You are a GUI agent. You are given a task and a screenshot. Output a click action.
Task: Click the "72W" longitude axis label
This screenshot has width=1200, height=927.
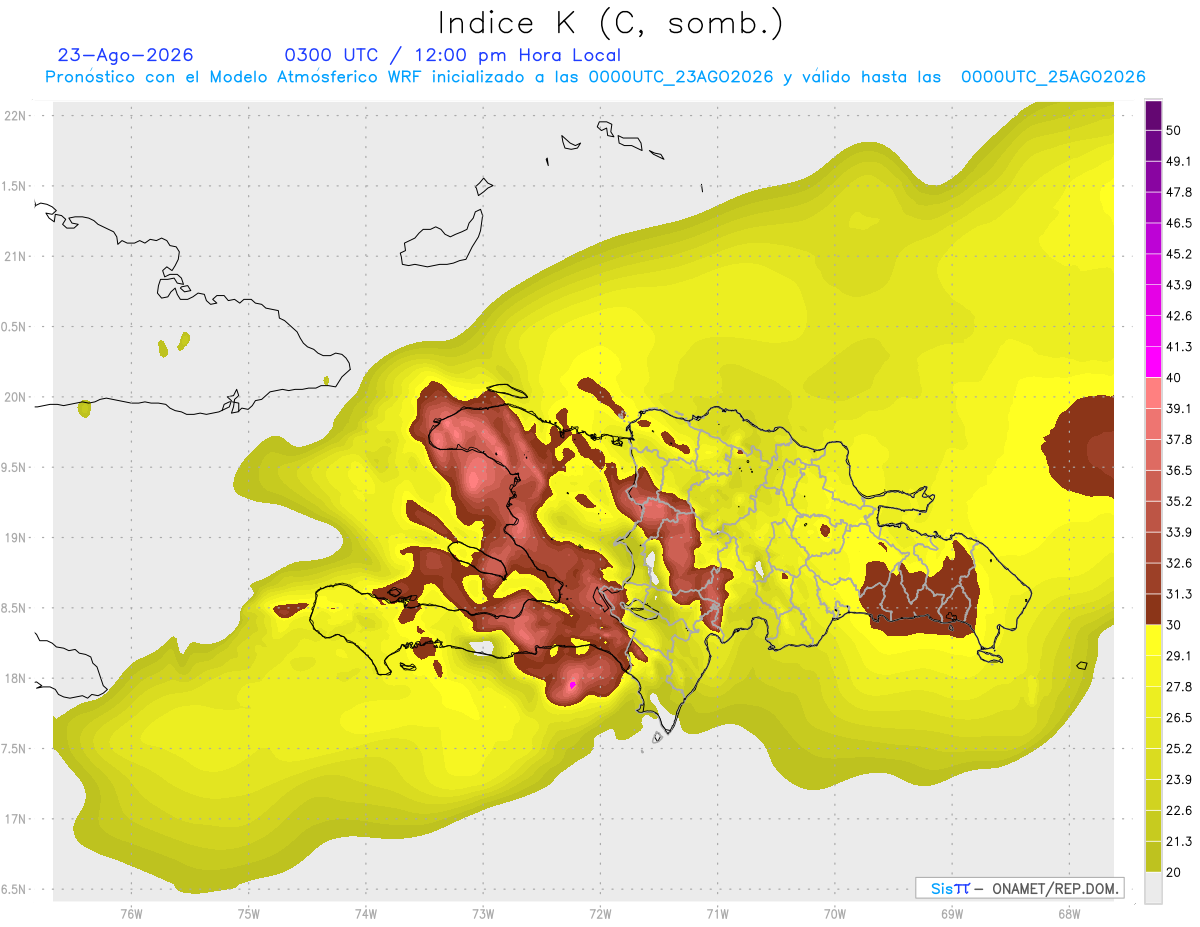coord(600,913)
